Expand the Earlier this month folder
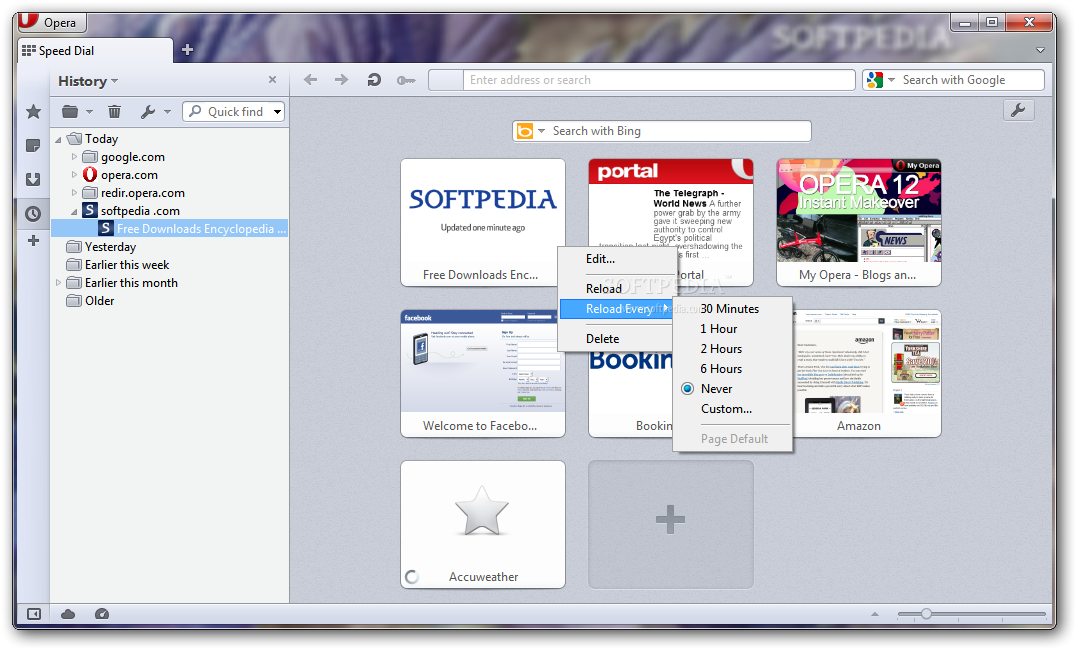Viewport: 1077px width, 650px height. tap(58, 282)
